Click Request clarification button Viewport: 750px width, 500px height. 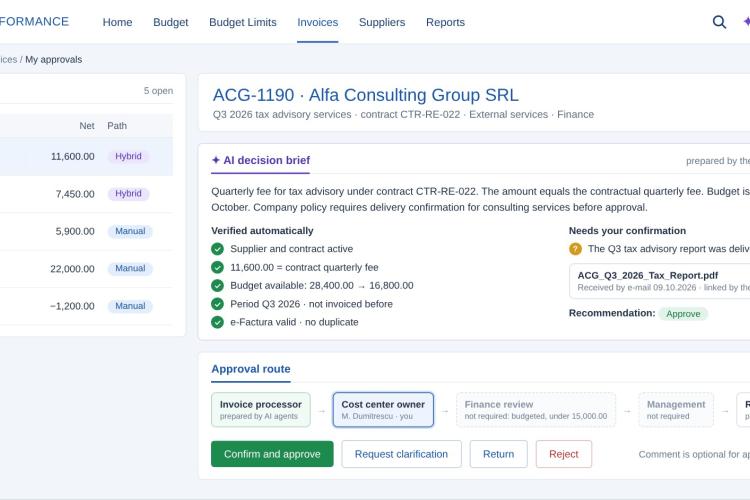[401, 454]
